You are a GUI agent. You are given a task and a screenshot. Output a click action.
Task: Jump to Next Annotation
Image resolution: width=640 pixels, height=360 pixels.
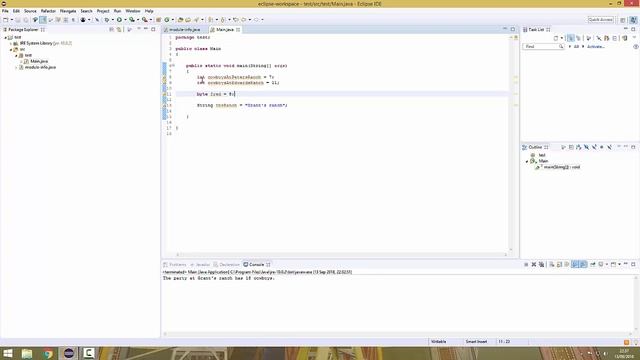click(211, 20)
